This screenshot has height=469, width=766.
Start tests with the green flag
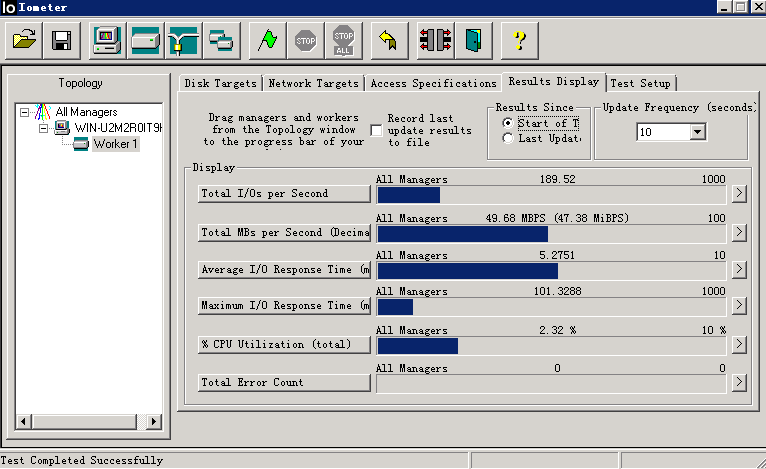pyautogui.click(x=267, y=41)
